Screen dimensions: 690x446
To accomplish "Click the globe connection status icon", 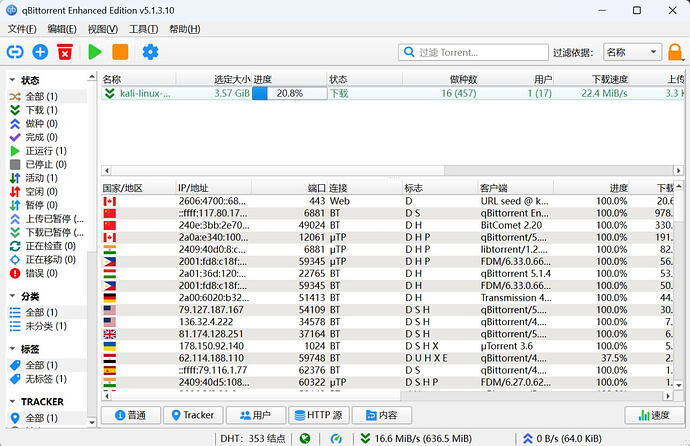I will (305, 439).
